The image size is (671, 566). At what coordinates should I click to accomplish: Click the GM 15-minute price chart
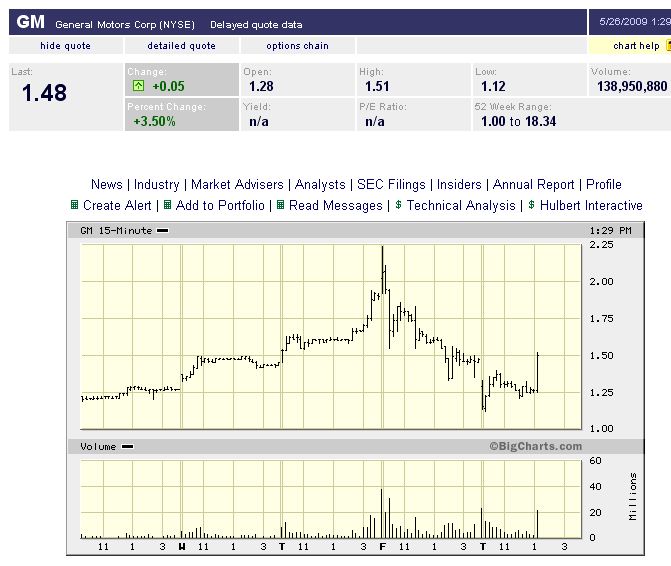(x=331, y=337)
